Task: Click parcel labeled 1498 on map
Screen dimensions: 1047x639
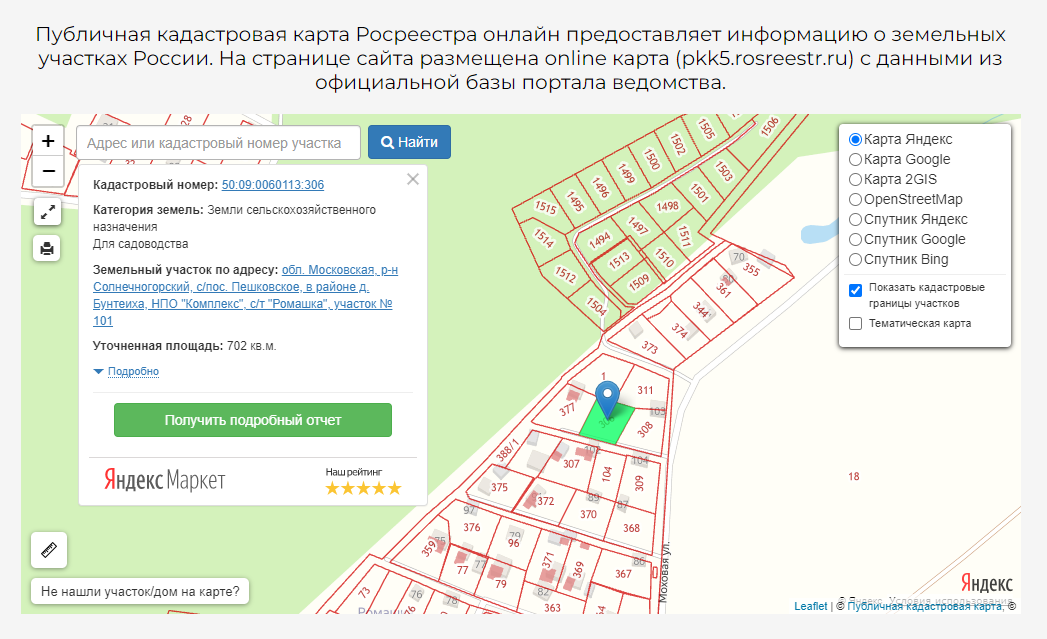Action: point(667,206)
